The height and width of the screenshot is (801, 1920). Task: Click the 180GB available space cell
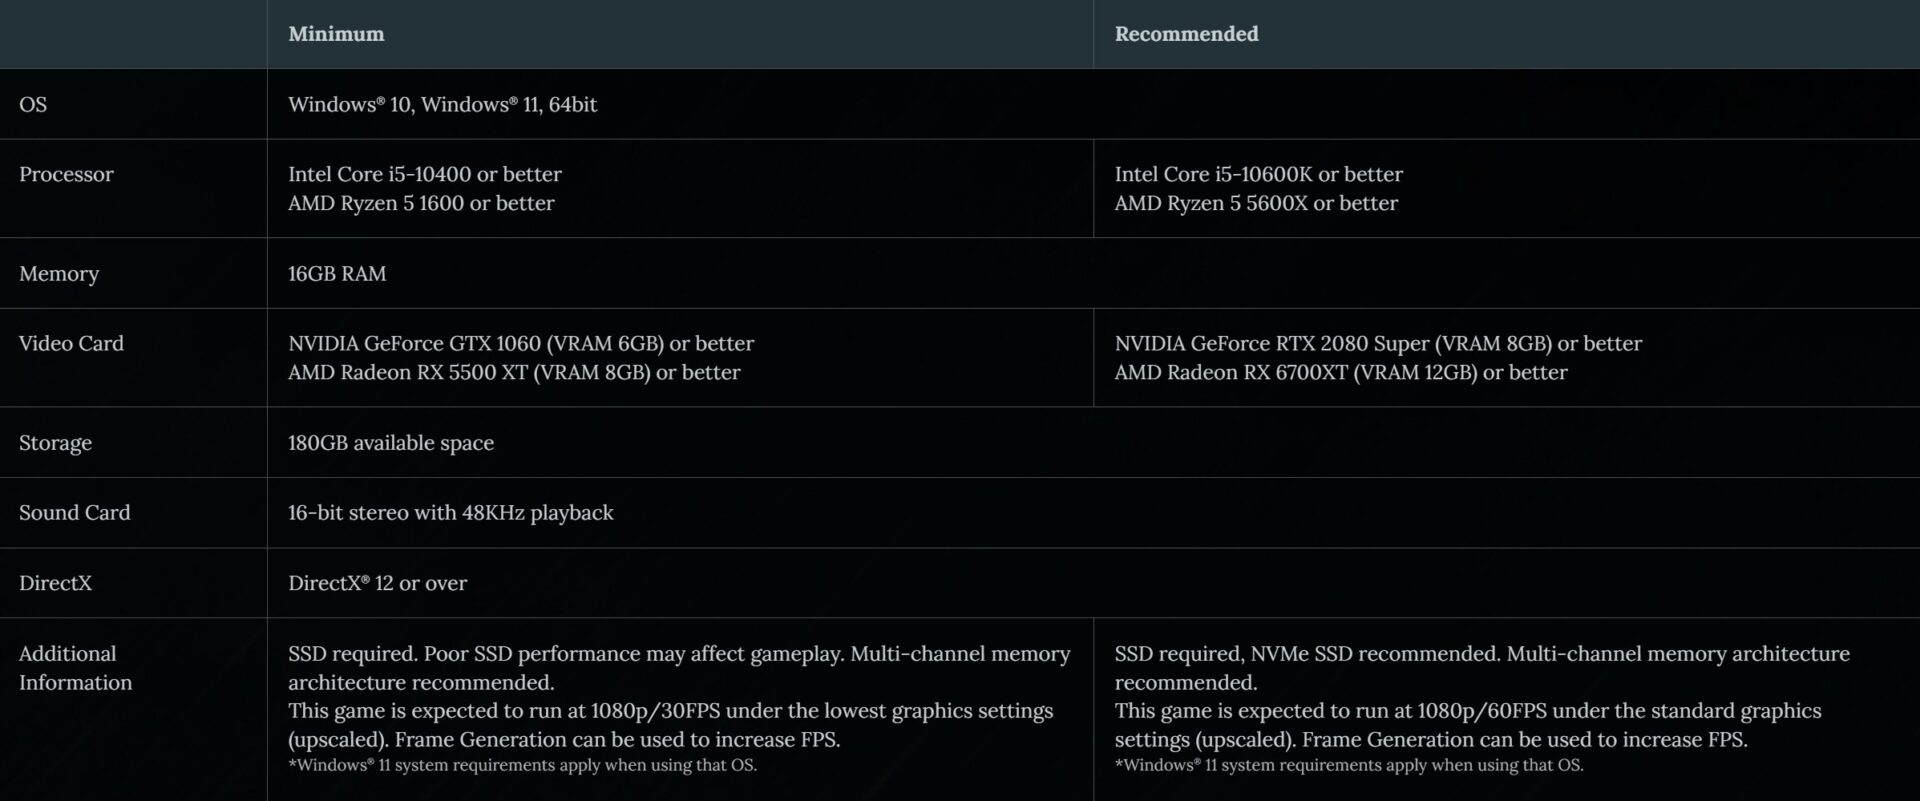[390, 442]
